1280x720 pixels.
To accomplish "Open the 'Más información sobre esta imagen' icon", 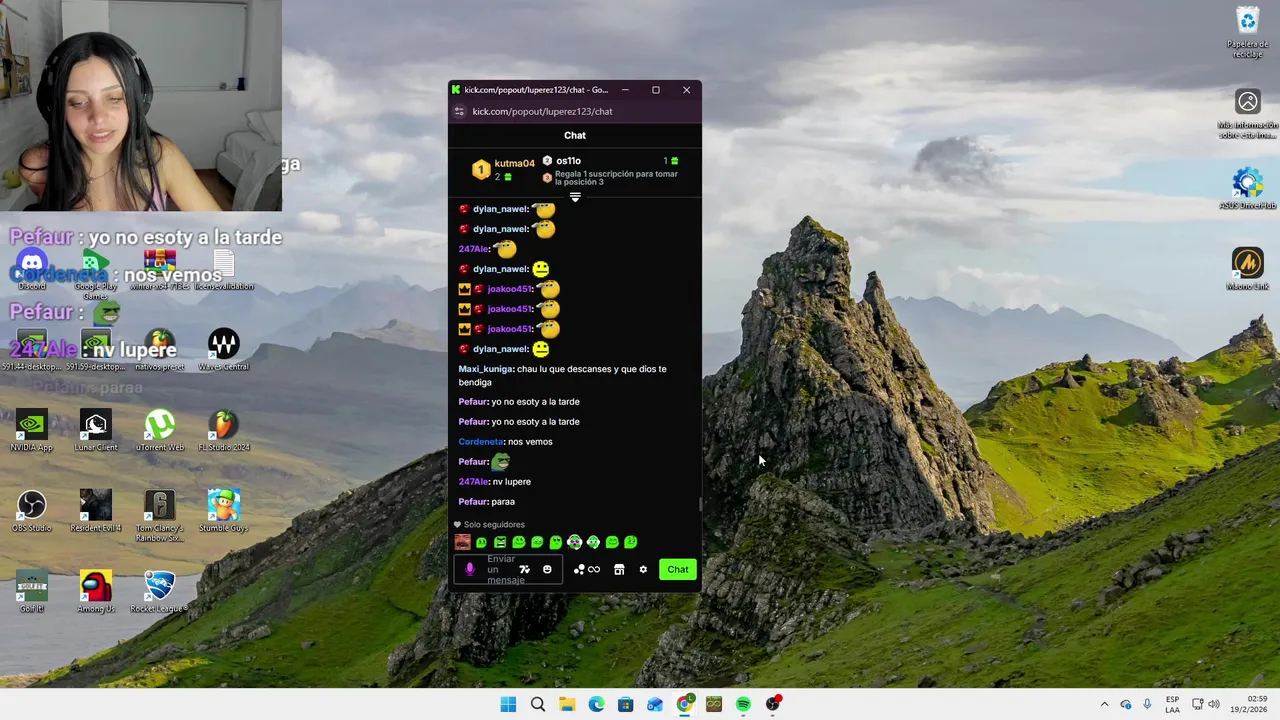I will click(x=1247, y=114).
